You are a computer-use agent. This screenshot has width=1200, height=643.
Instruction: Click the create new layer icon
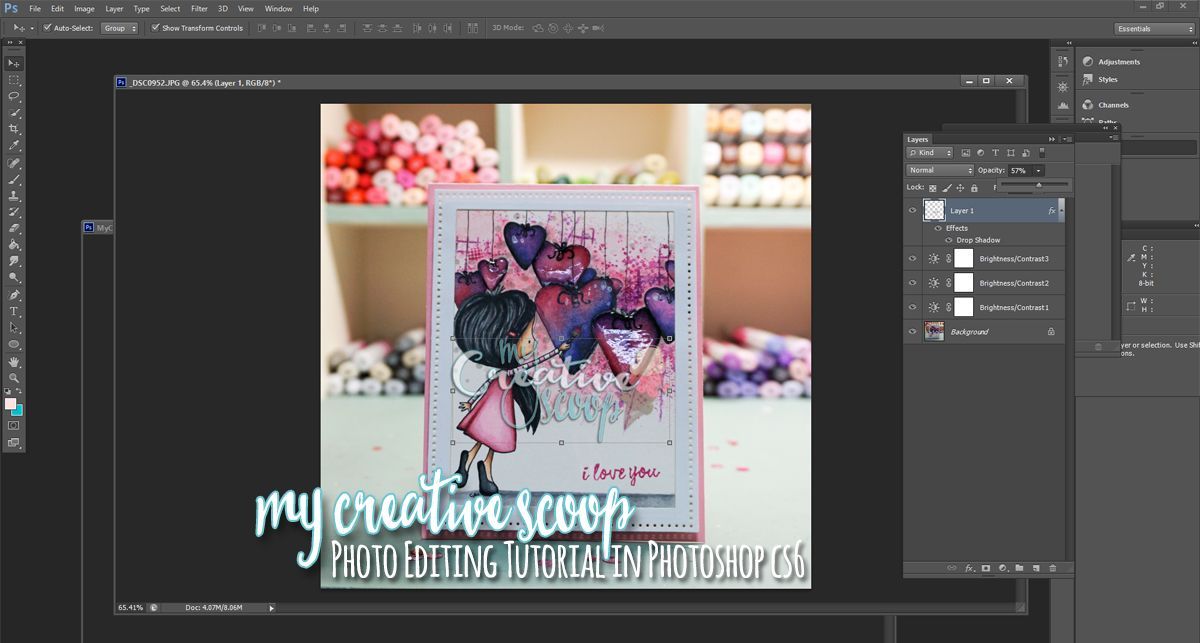click(x=1036, y=568)
